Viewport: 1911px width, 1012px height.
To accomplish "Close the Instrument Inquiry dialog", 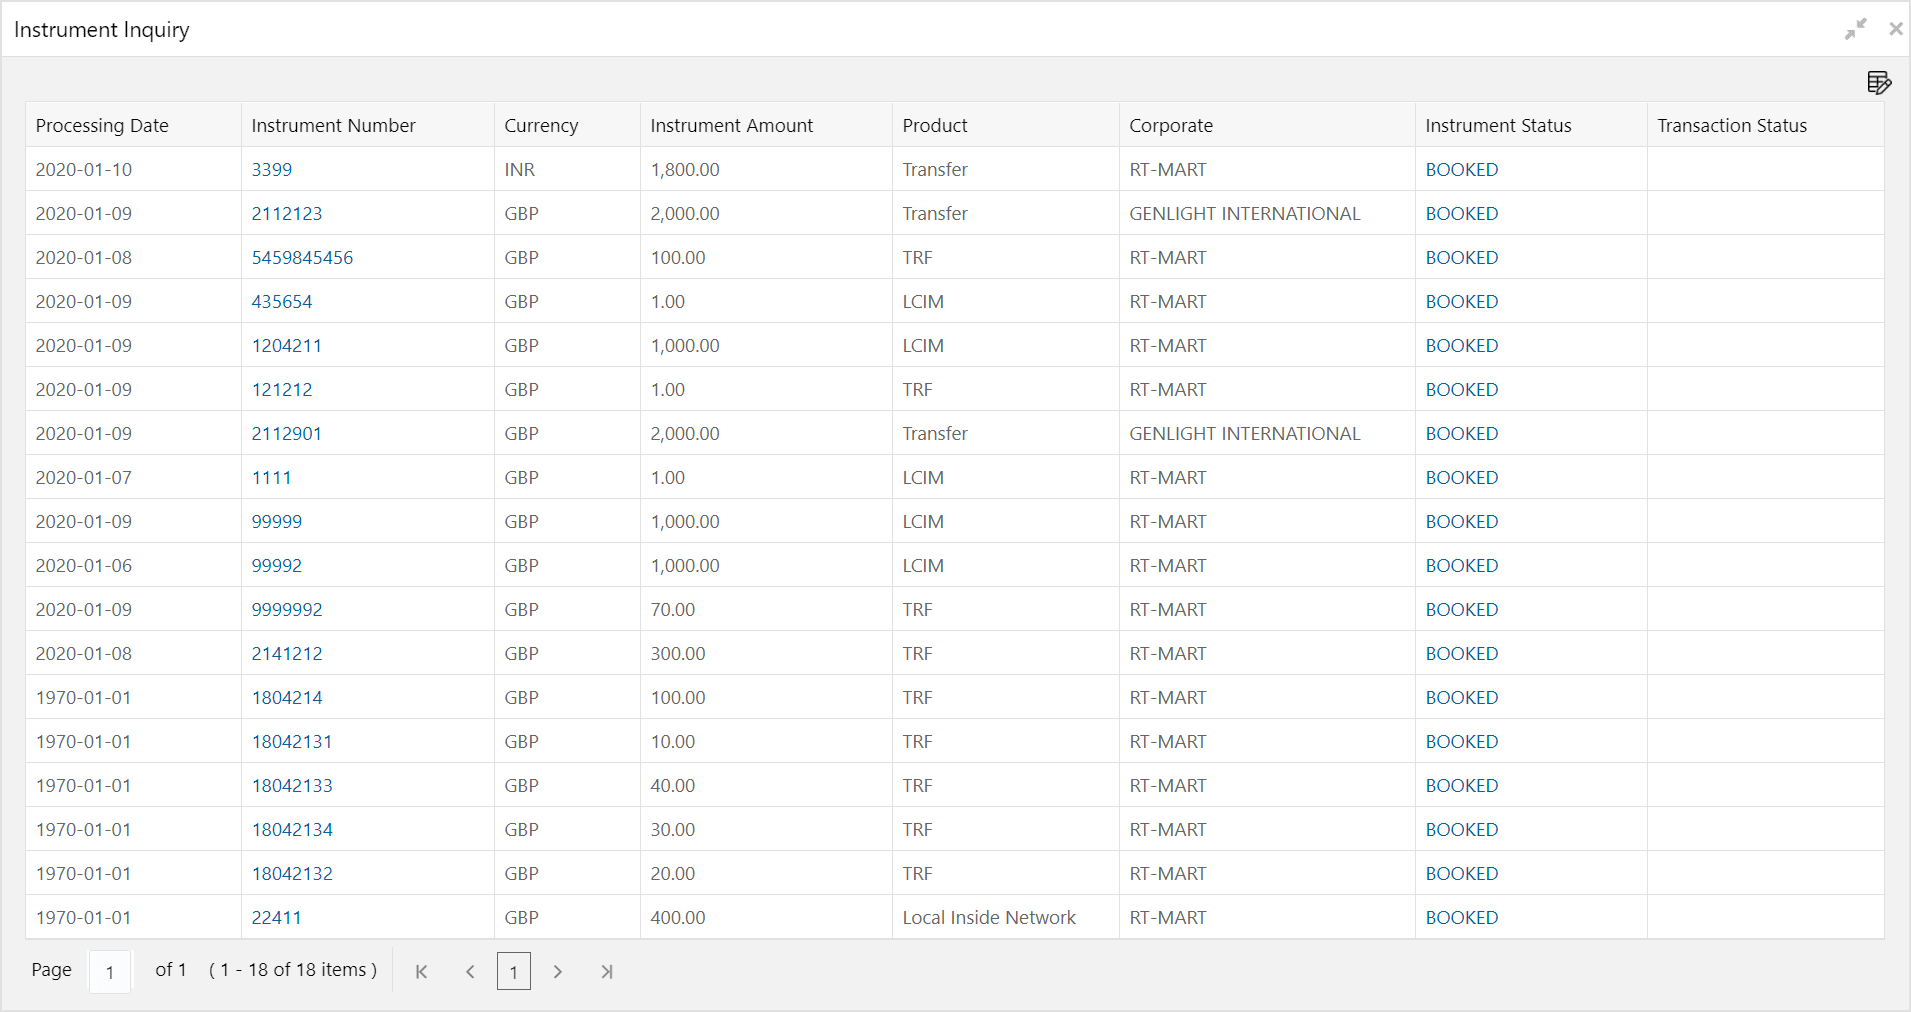I will pos(1895,29).
